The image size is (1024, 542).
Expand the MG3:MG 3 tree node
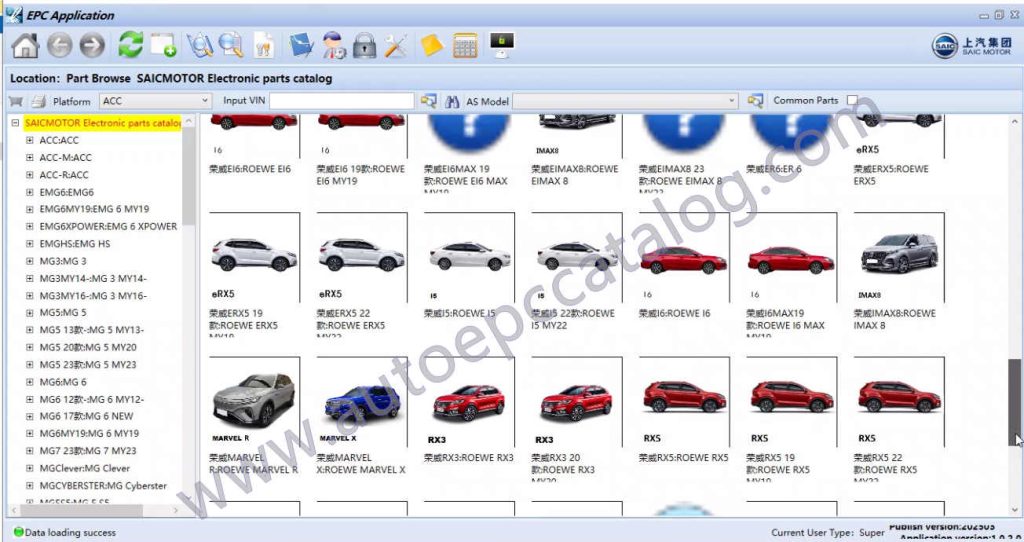point(30,261)
